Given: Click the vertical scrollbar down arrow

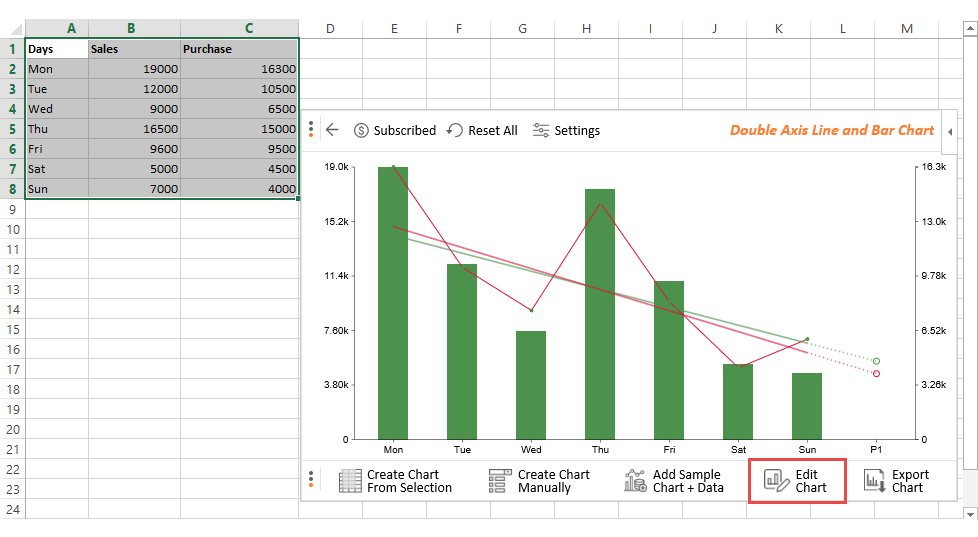Looking at the screenshot, I should tap(970, 513).
